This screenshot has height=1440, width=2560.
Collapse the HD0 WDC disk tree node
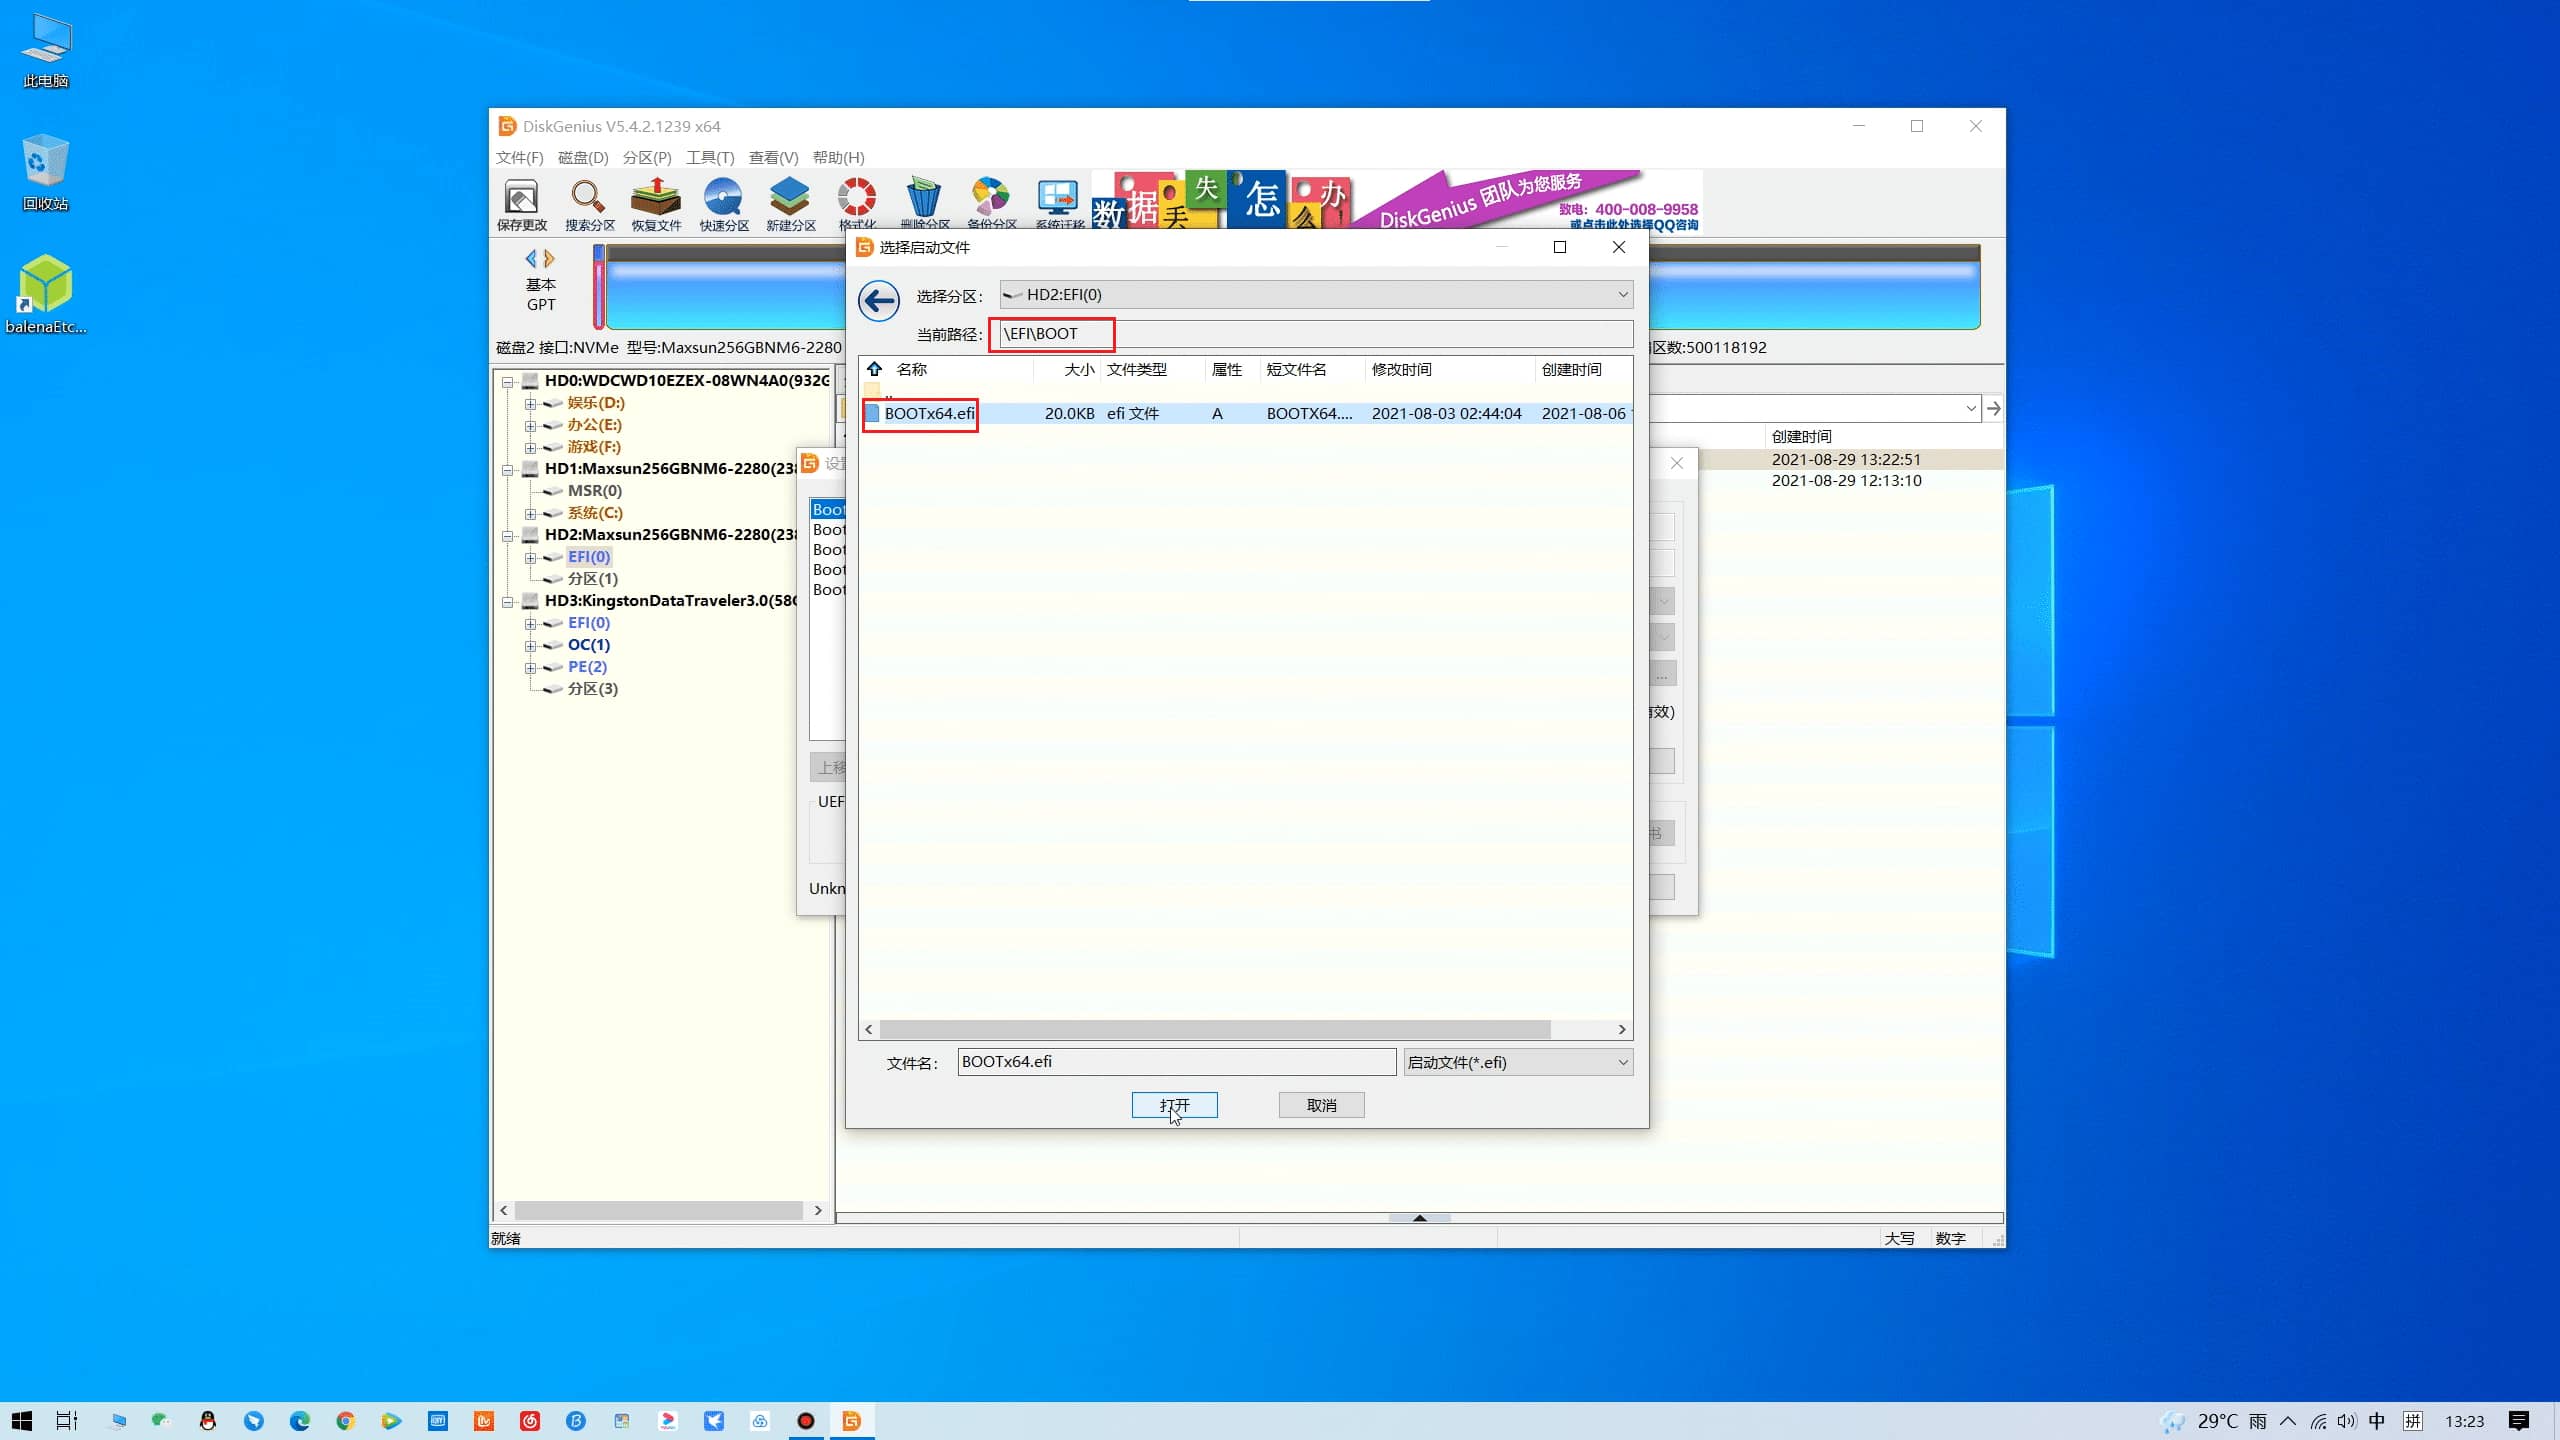coord(508,381)
